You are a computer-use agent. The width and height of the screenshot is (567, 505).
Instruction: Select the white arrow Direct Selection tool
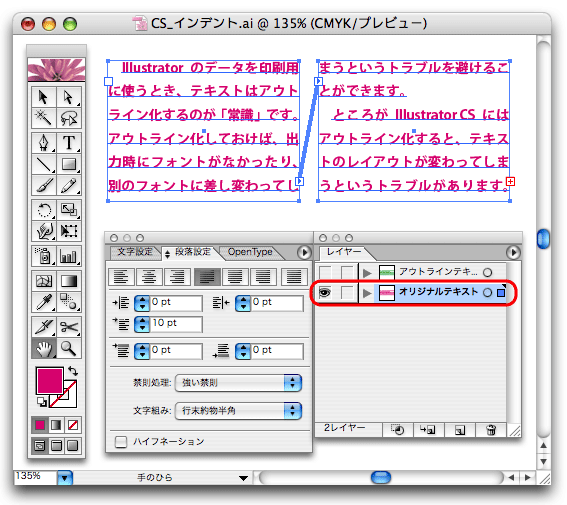click(69, 97)
